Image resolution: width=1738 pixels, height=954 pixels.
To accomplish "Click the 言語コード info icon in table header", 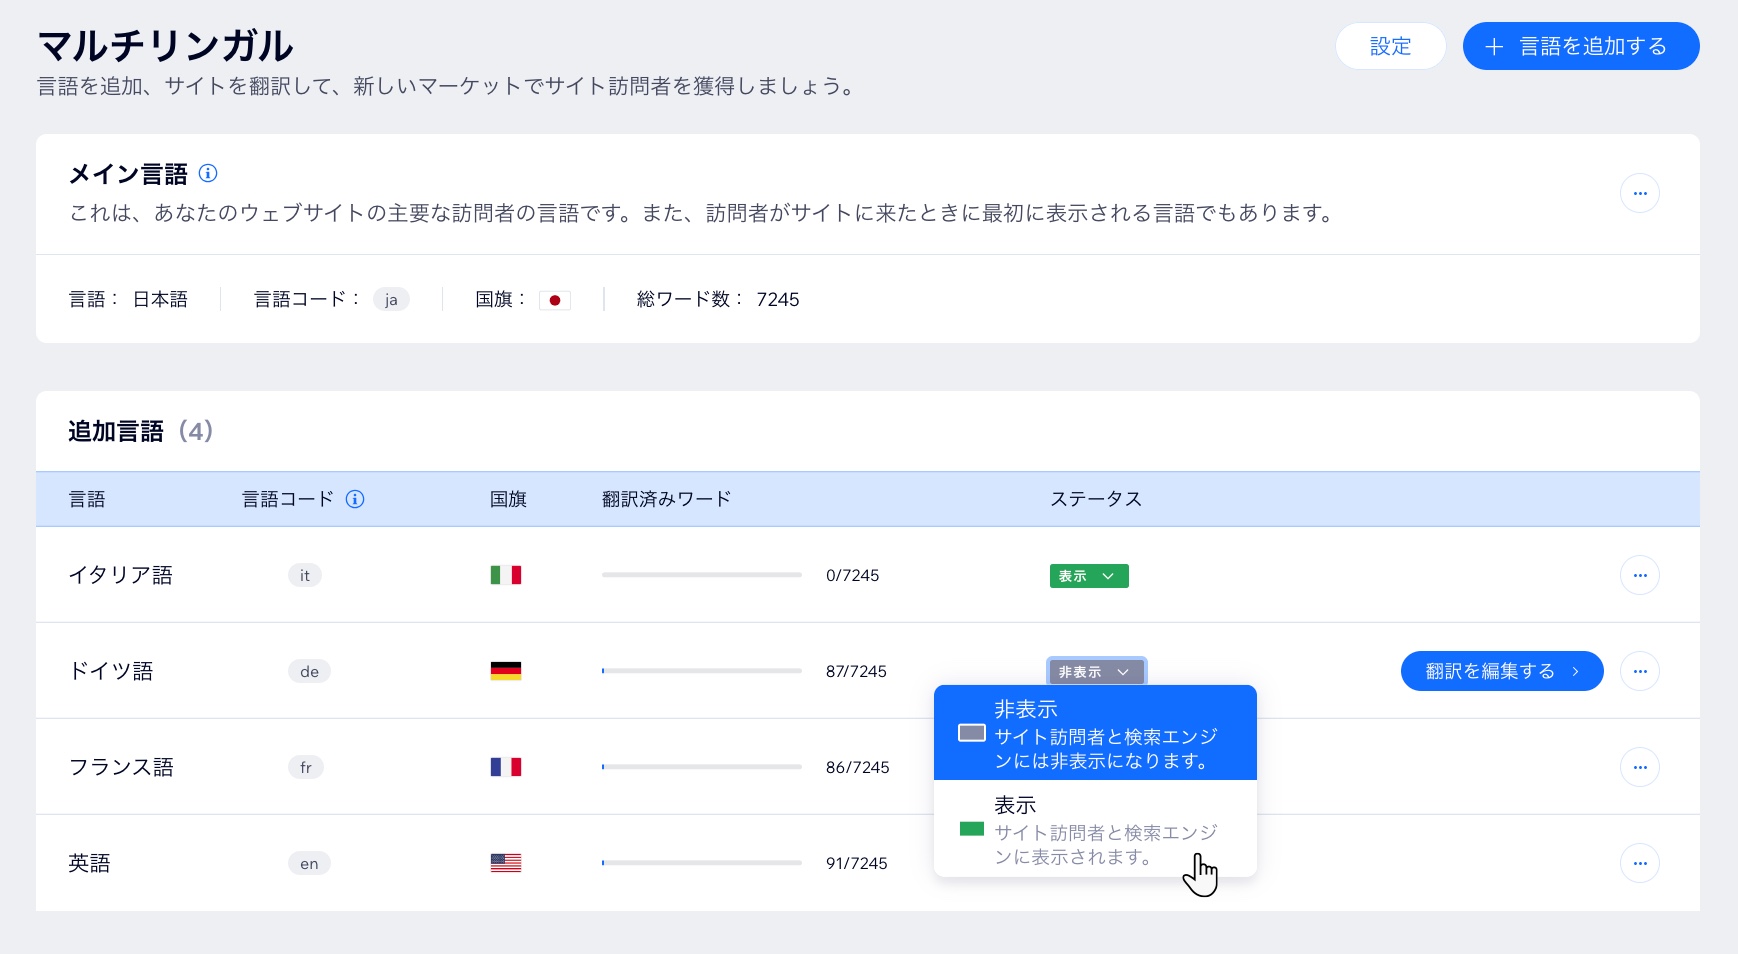I will point(356,499).
